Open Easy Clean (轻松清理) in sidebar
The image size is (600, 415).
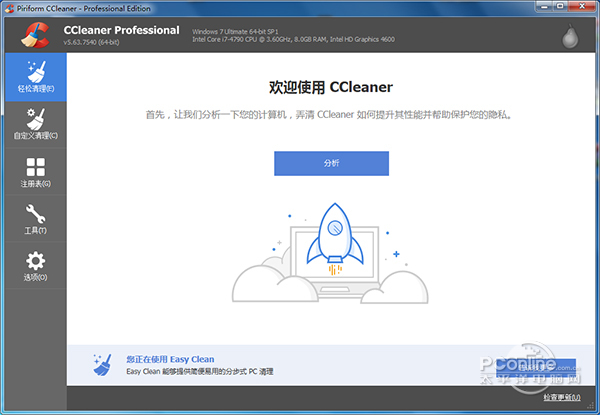[x=36, y=77]
